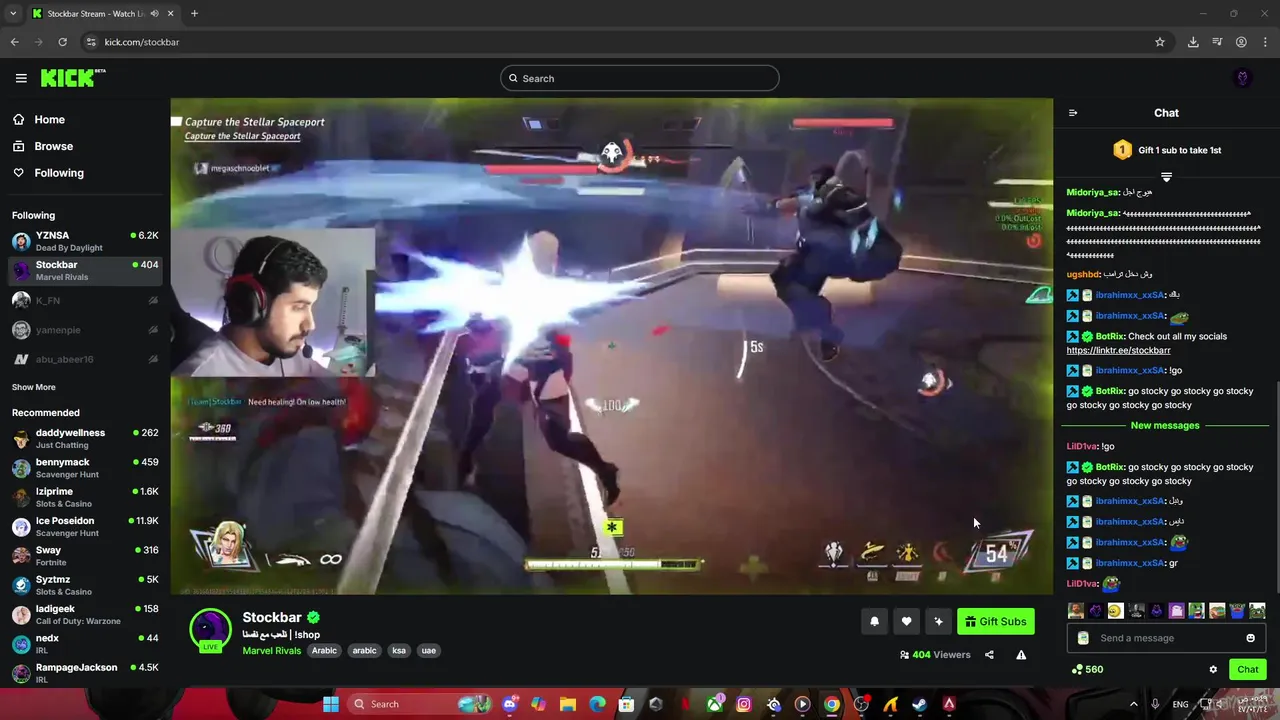
Task: Open Instagram from the taskbar
Action: click(744, 704)
